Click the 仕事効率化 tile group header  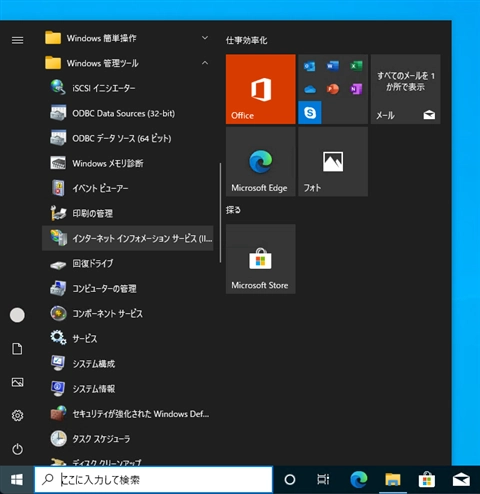coord(247,40)
